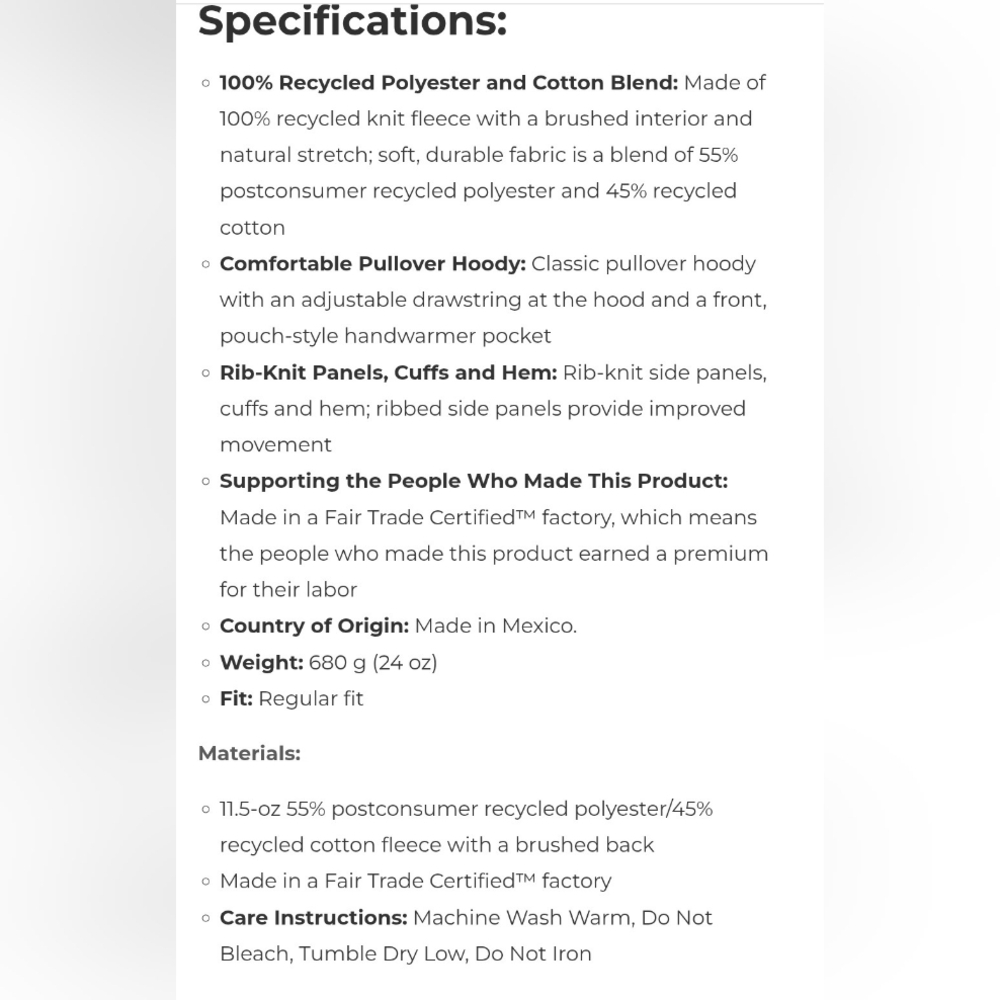Screen dimensions: 1000x1000
Task: Click 'Rib-Knit Panels, Cuffs and Hem' label
Action: click(388, 372)
